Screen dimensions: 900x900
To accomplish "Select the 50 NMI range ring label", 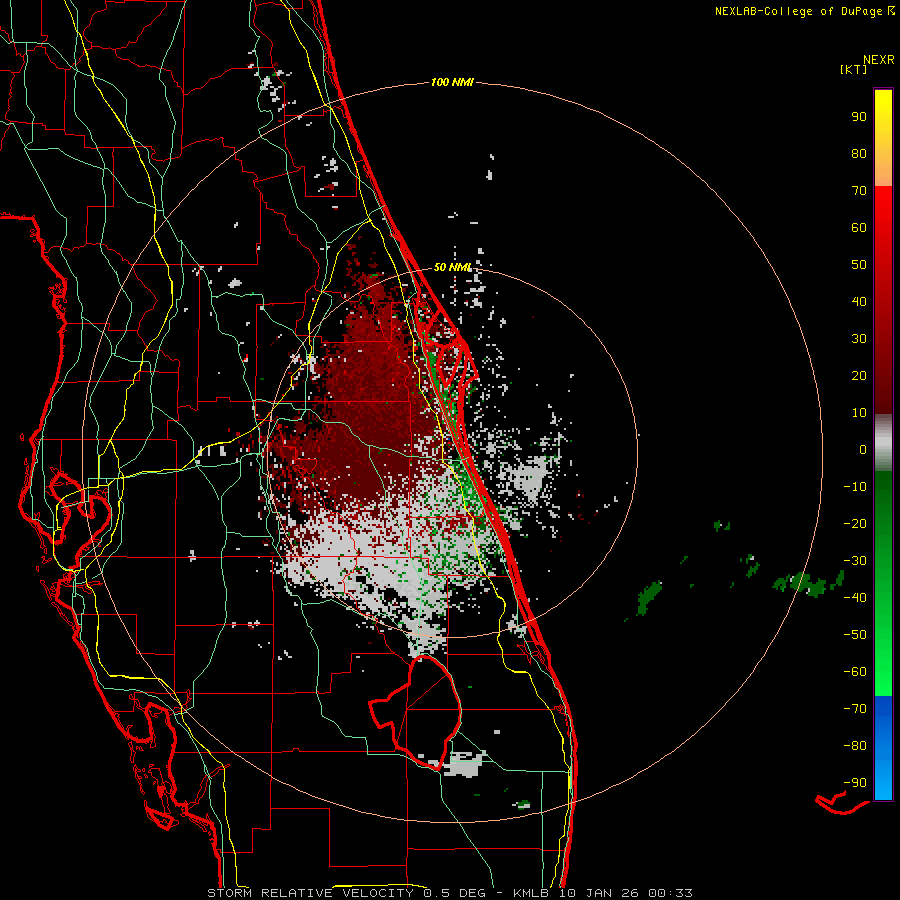I will click(x=452, y=267).
